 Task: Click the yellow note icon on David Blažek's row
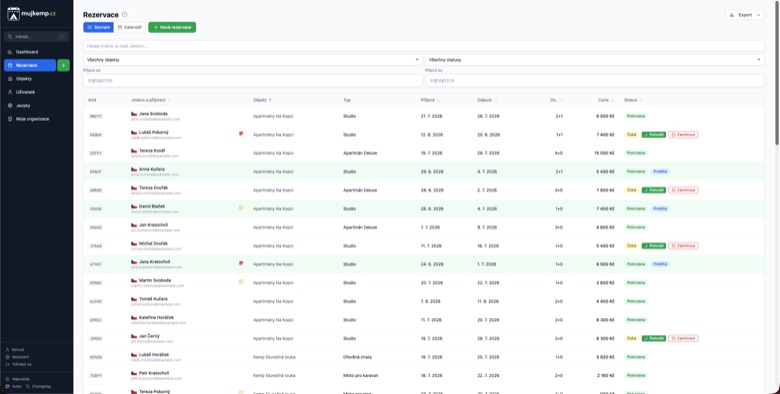[x=241, y=207]
